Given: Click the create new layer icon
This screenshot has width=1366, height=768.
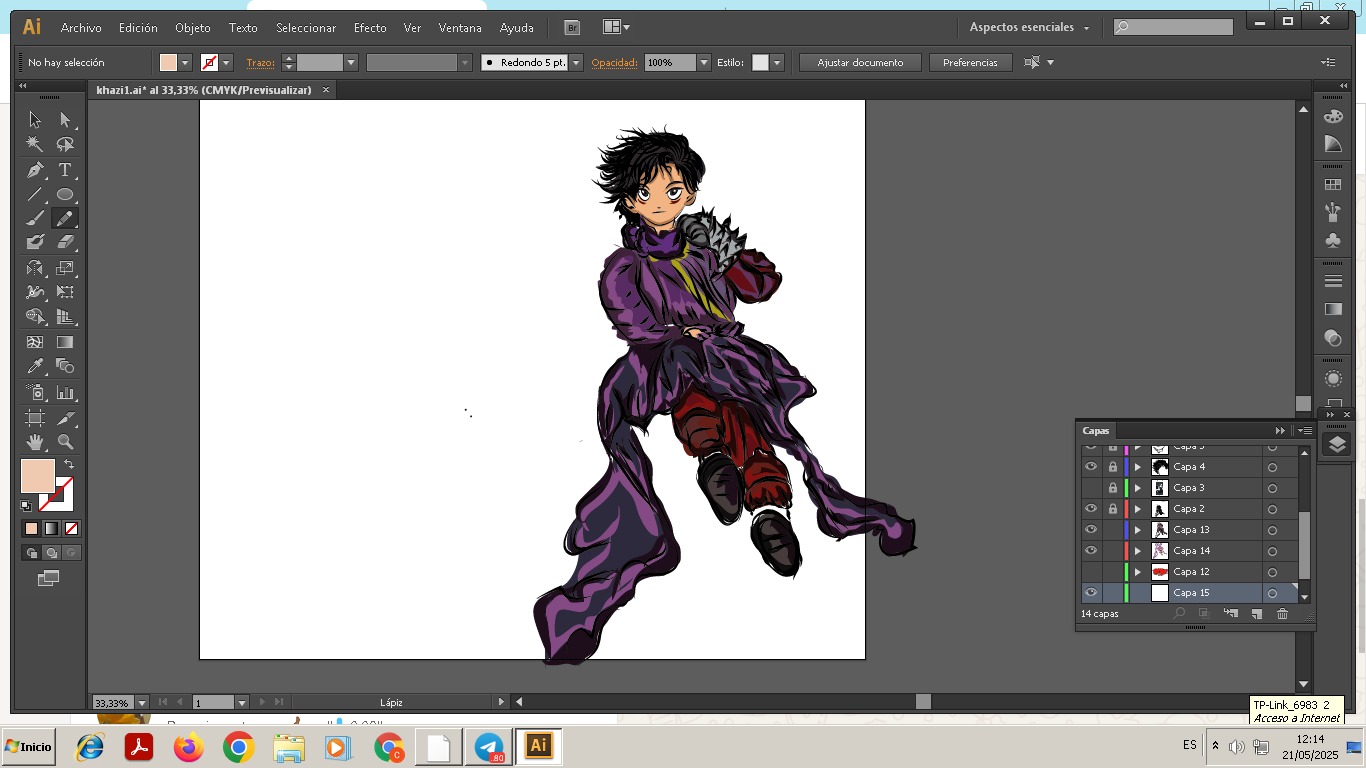Looking at the screenshot, I should pos(1257,614).
